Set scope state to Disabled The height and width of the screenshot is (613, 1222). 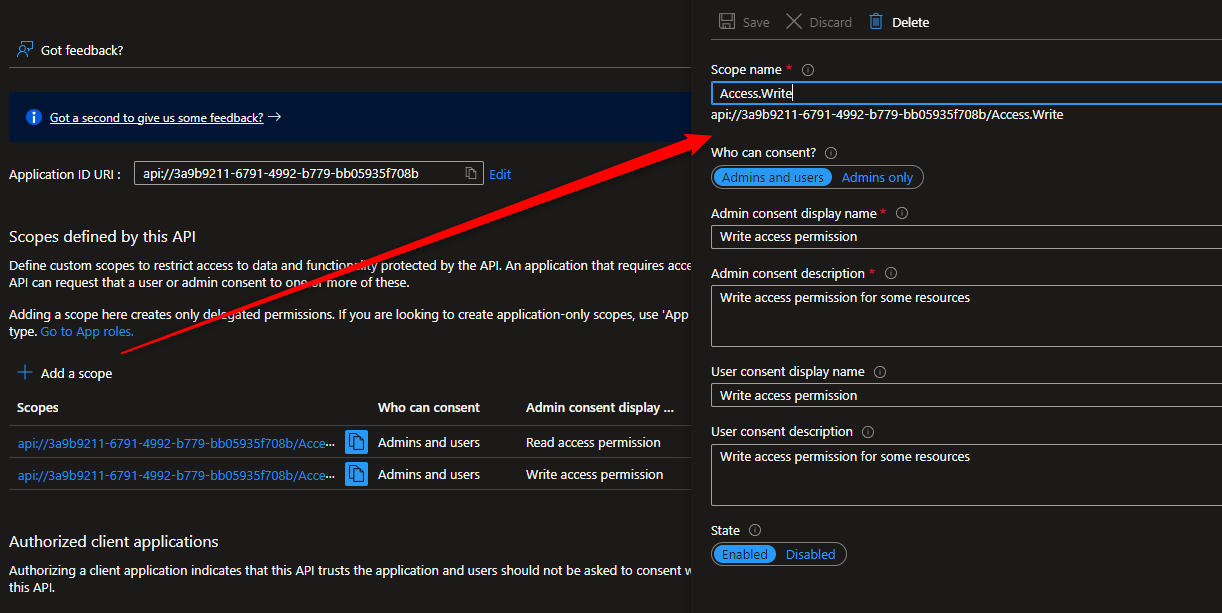tap(810, 554)
